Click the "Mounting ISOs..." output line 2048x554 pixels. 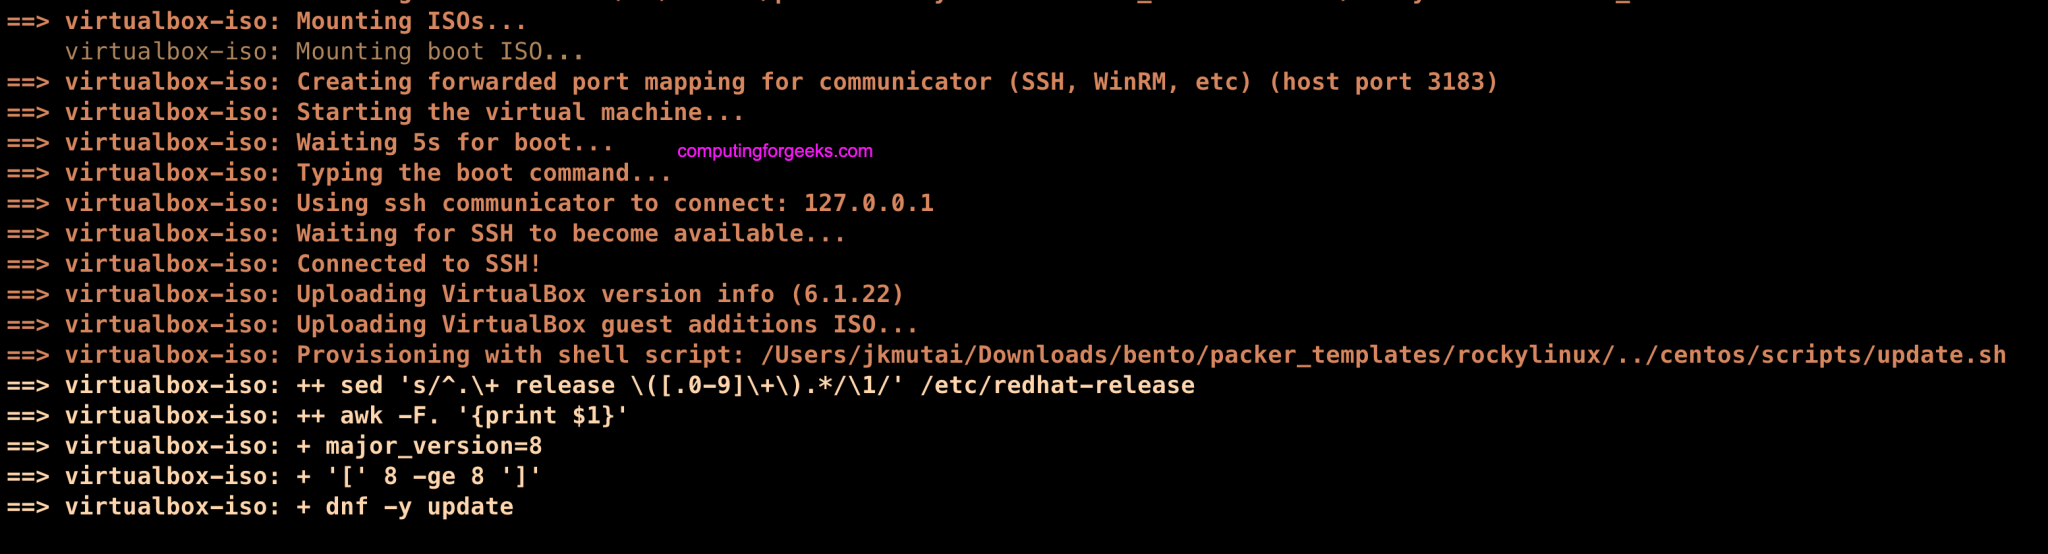click(411, 21)
